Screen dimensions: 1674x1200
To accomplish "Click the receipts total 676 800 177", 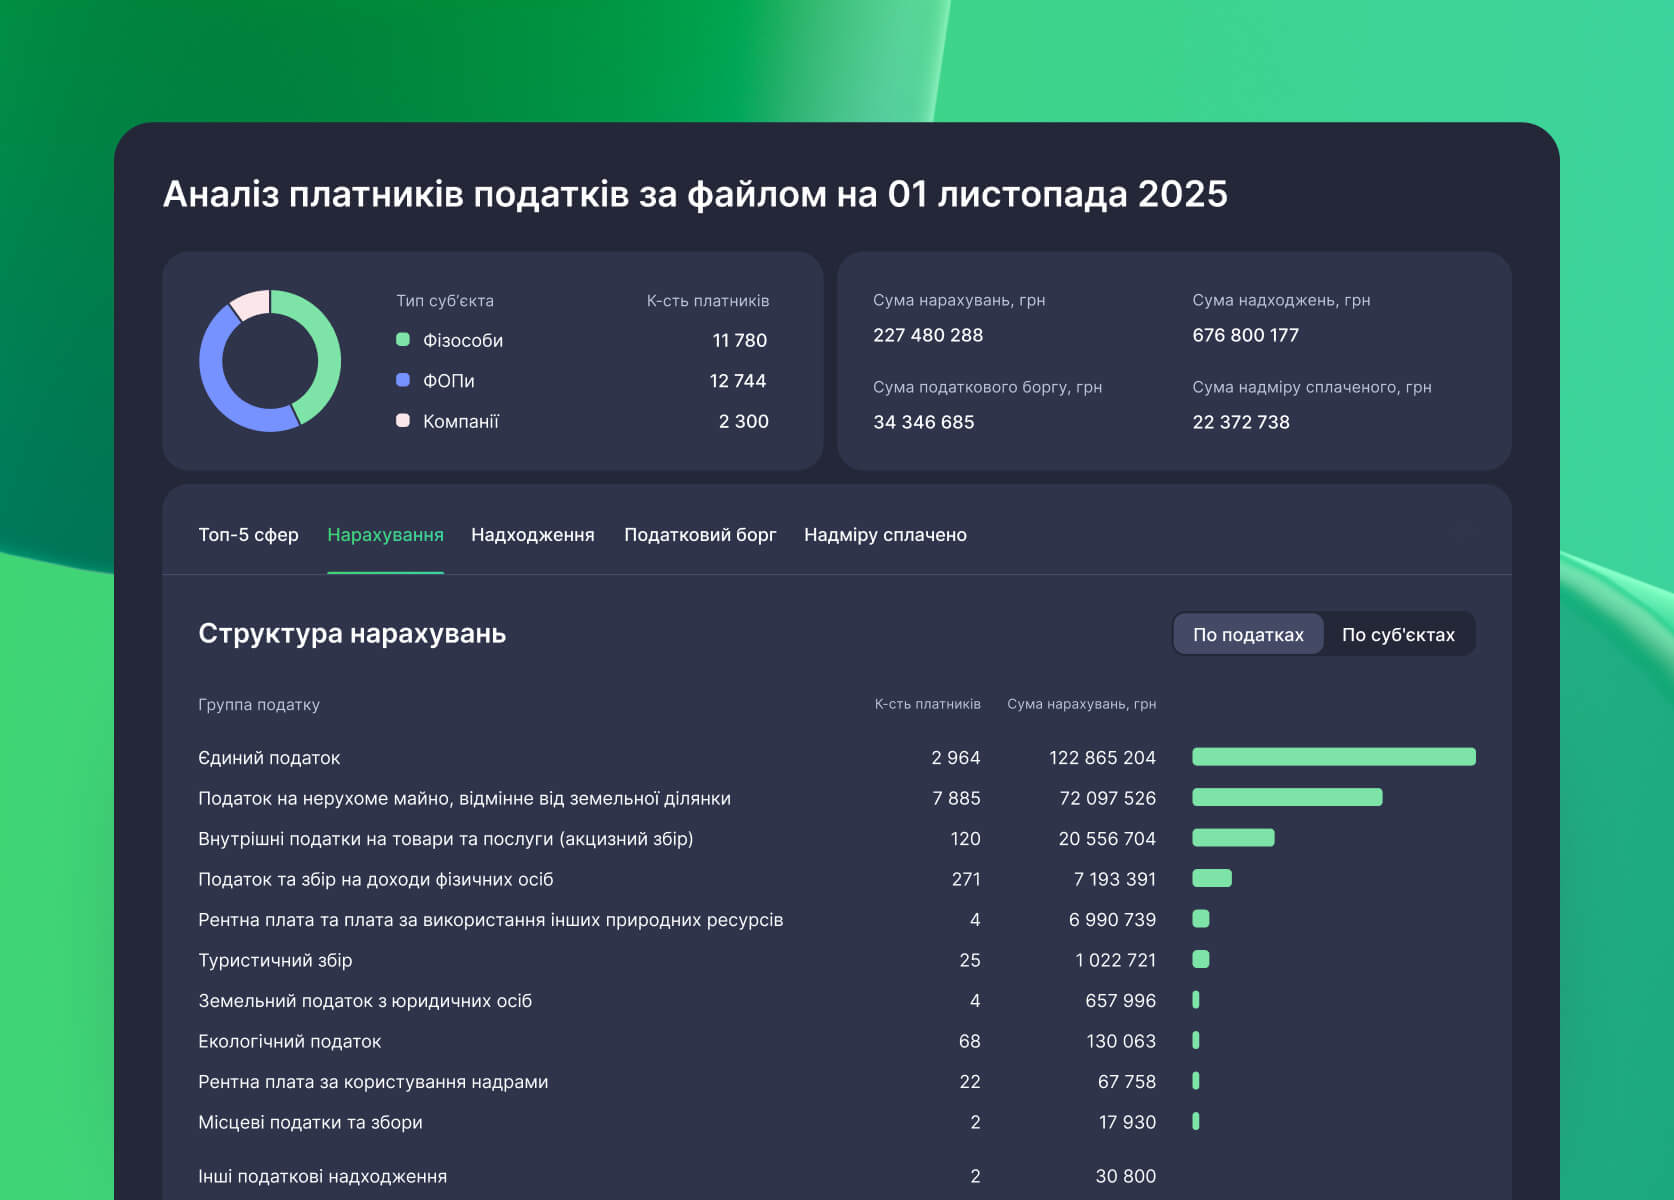I will [1245, 335].
